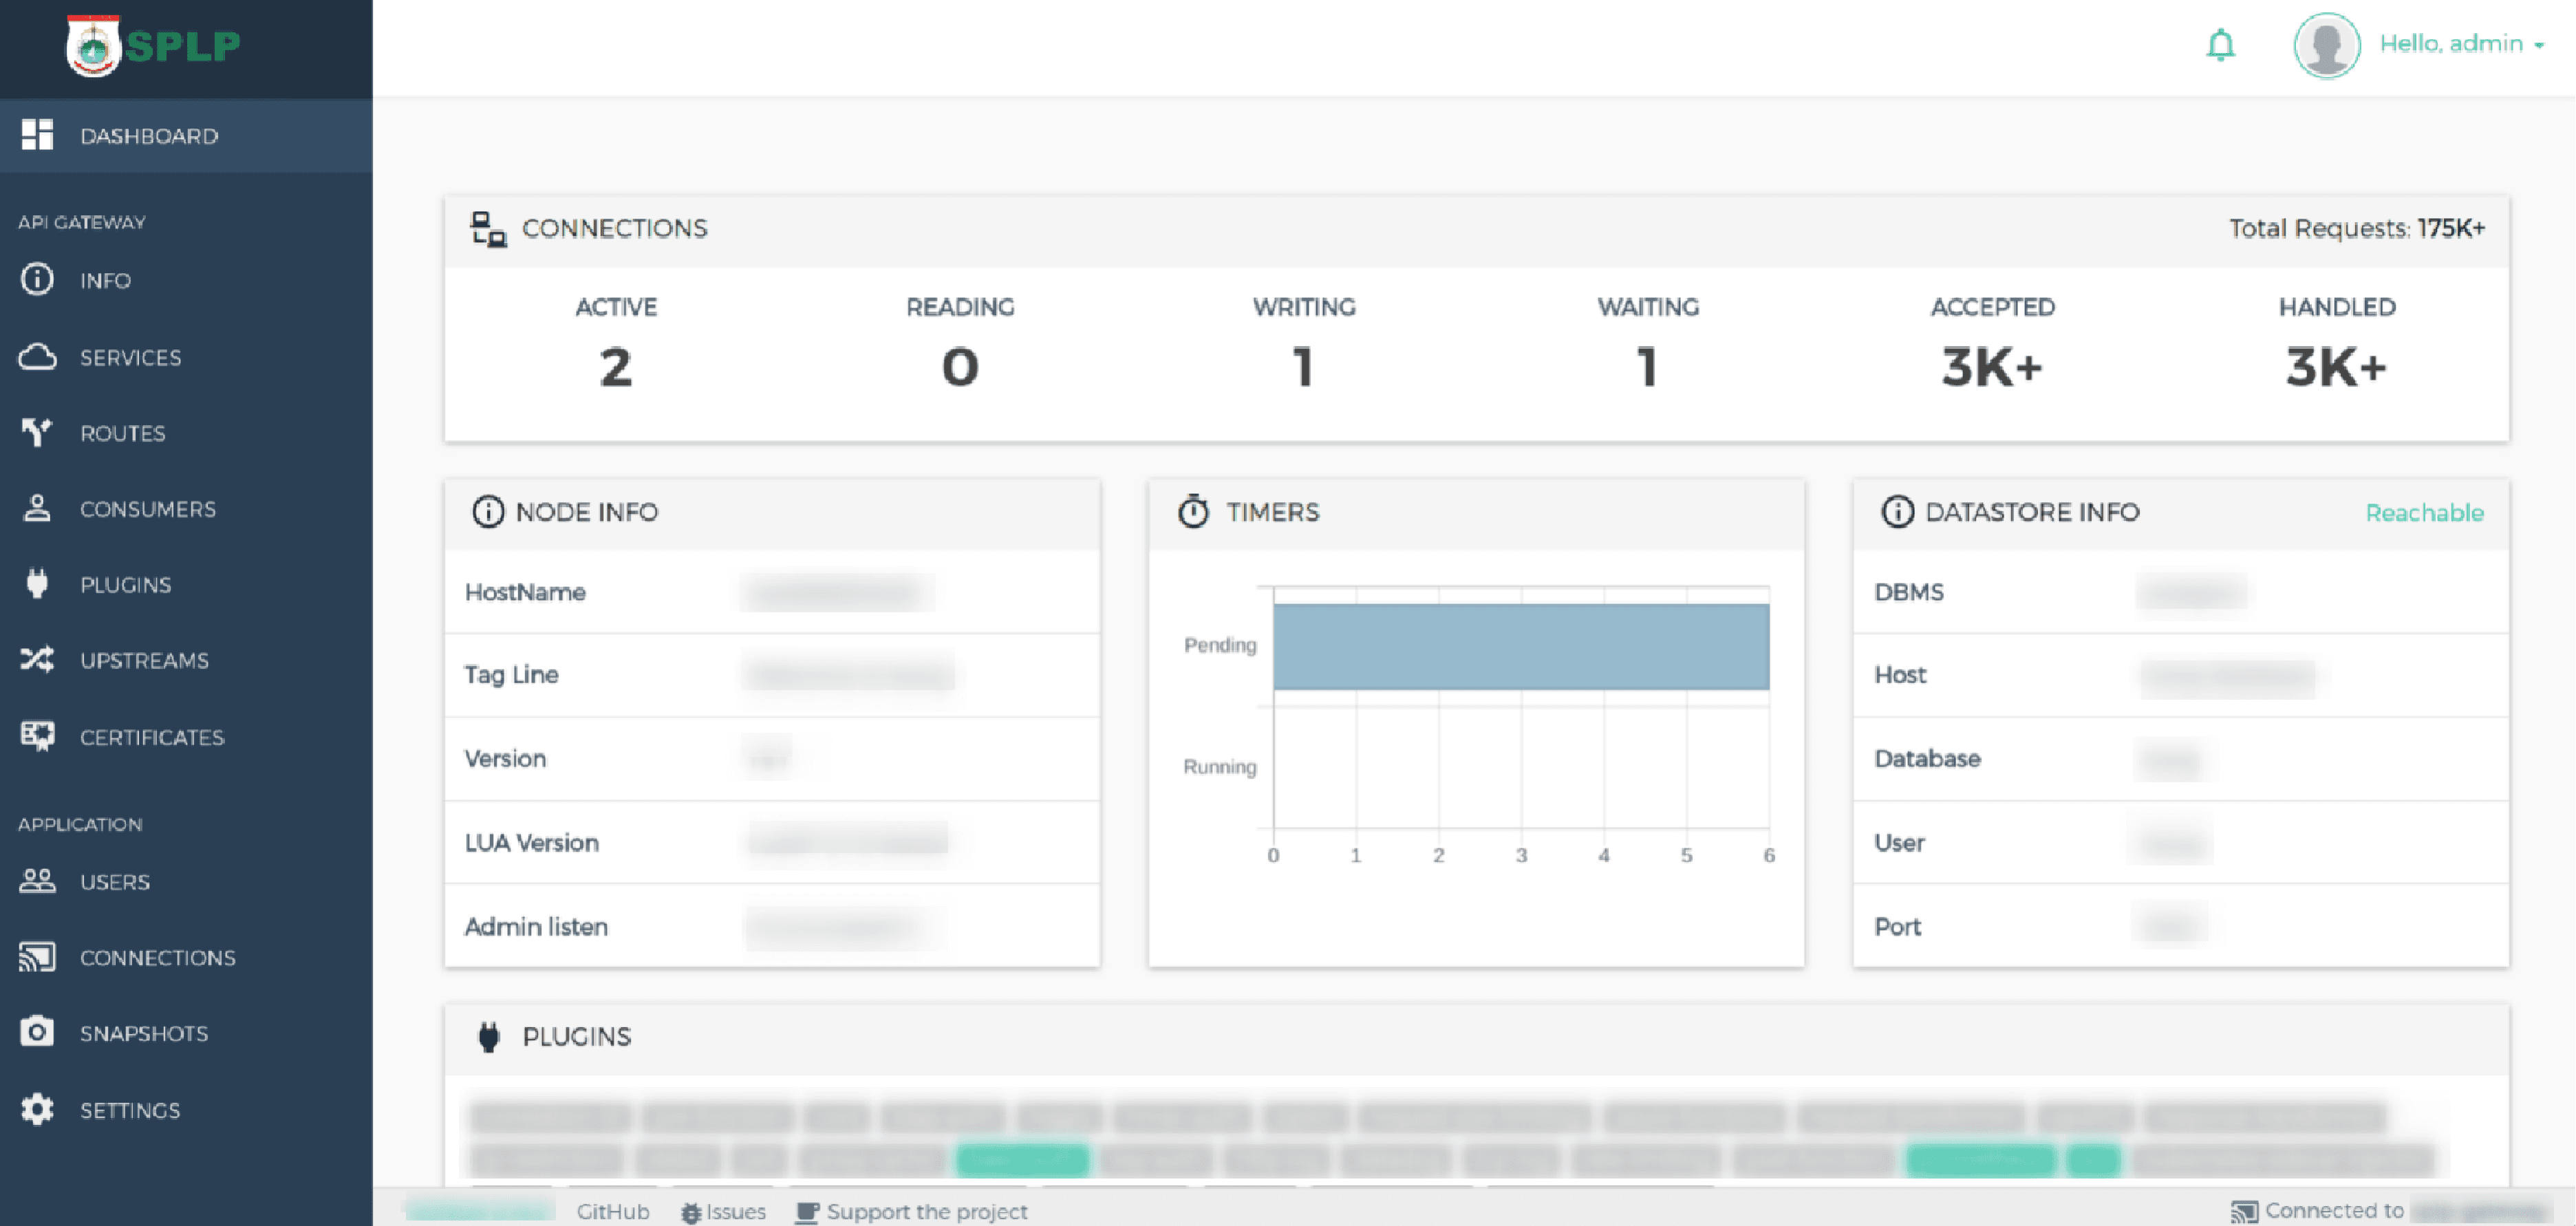This screenshot has height=1226, width=2576.
Task: Click the Info circle icon in sidebar
Action: [x=37, y=279]
